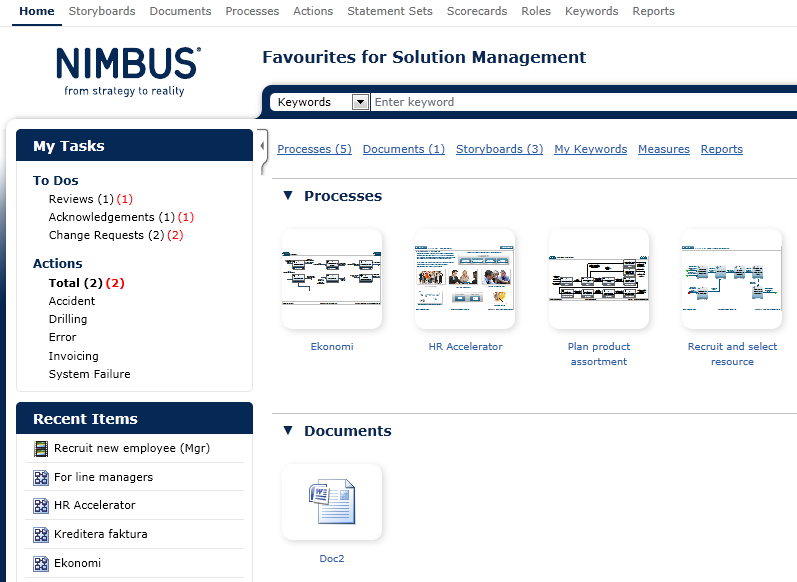Click the Ekonomi process title link
The height and width of the screenshot is (582, 797).
pyautogui.click(x=332, y=347)
